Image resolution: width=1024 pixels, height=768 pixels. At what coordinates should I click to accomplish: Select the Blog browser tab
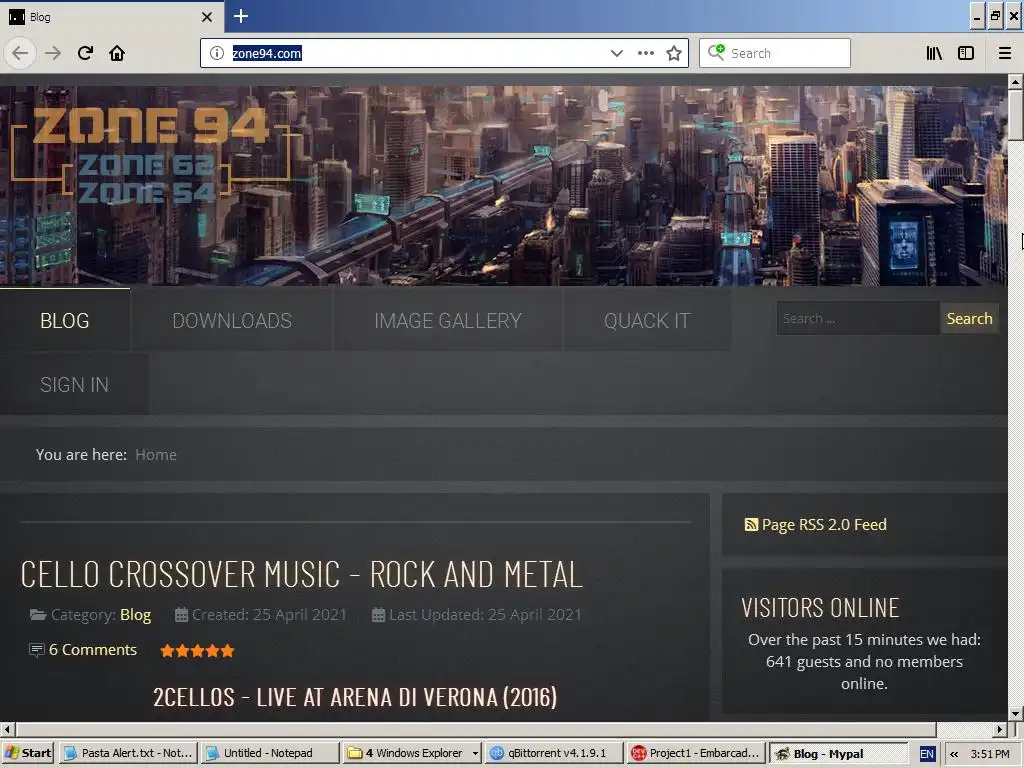point(112,17)
